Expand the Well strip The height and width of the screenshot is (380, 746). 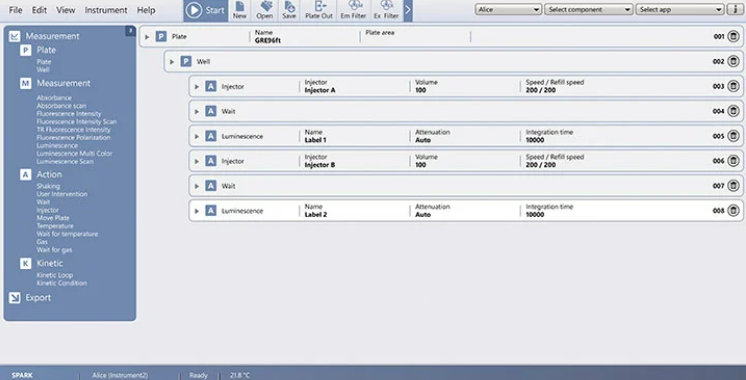(172, 62)
